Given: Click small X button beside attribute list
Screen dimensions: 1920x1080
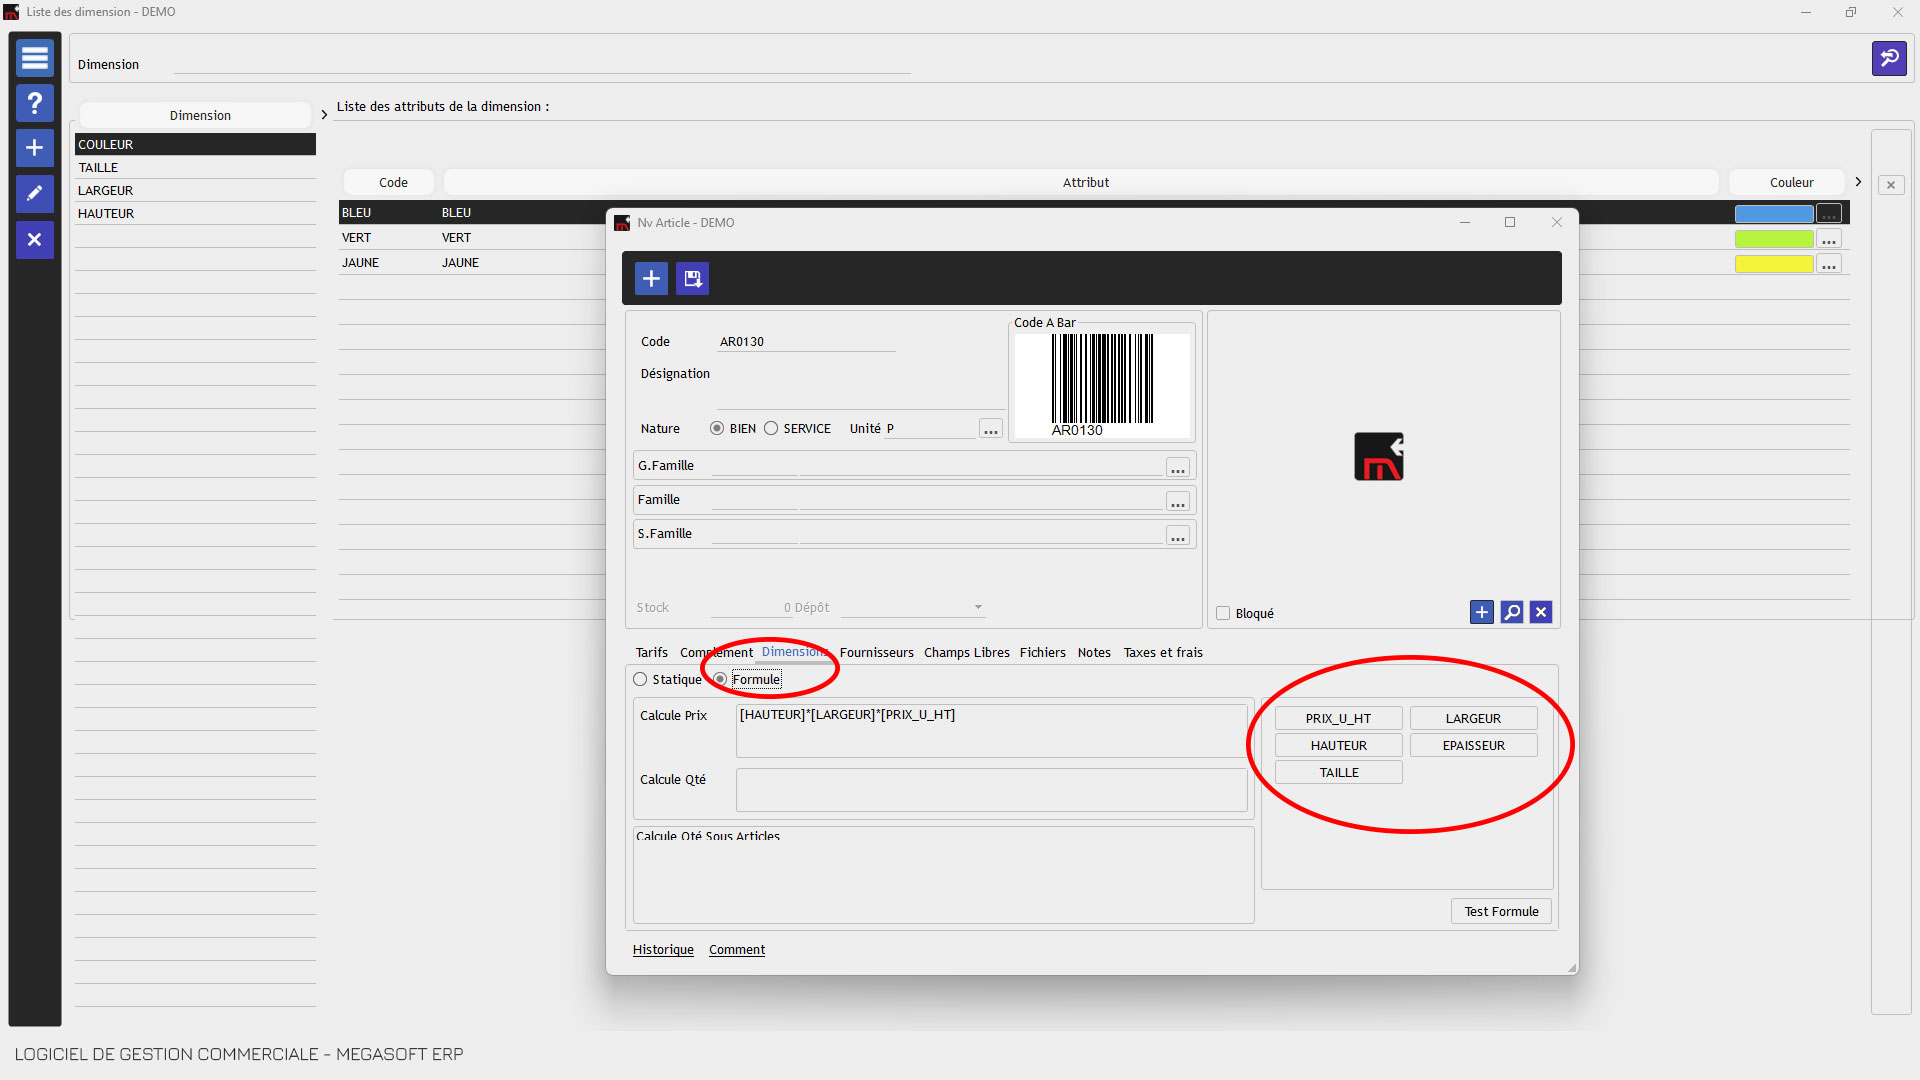Looking at the screenshot, I should 1891,185.
